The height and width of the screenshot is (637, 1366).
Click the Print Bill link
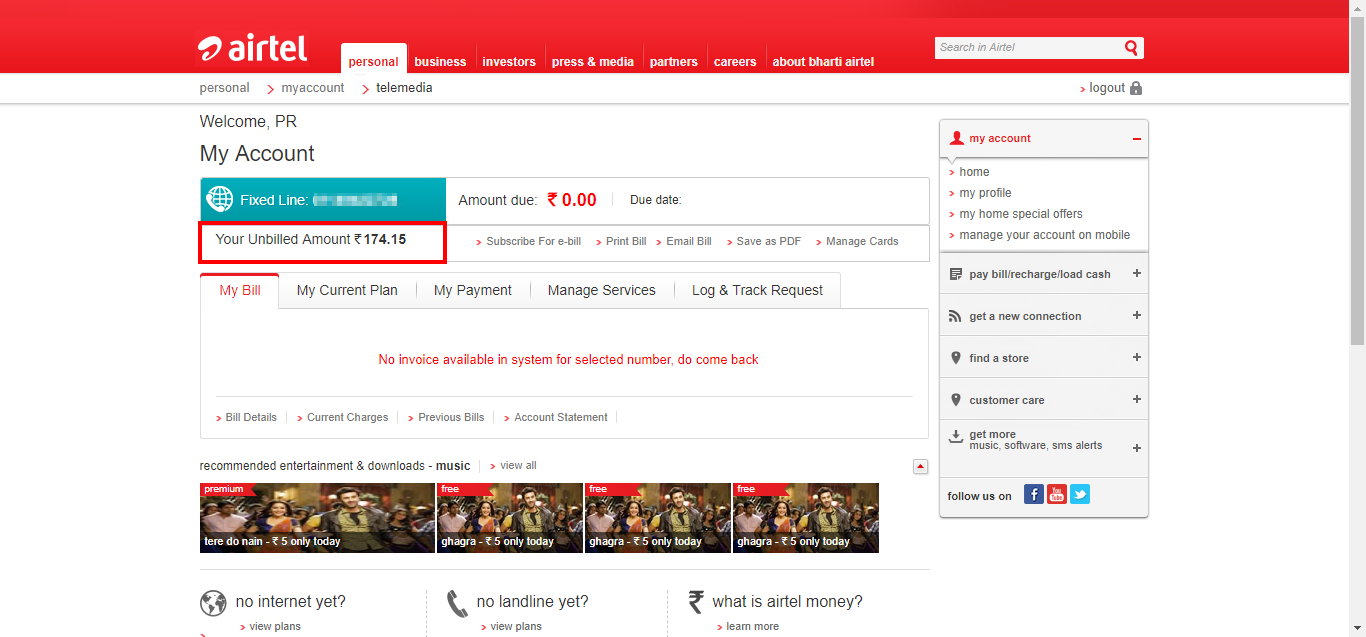click(626, 241)
